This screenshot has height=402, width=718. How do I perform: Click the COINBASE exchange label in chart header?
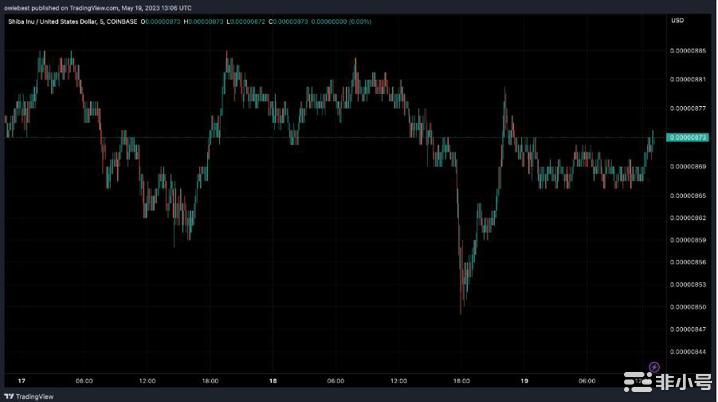pos(122,19)
